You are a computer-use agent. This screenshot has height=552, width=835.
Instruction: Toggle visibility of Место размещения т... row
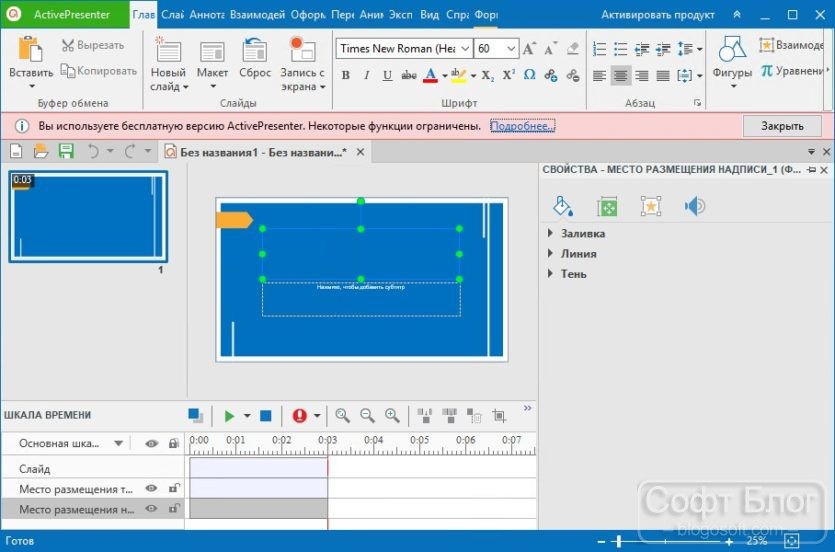151,488
